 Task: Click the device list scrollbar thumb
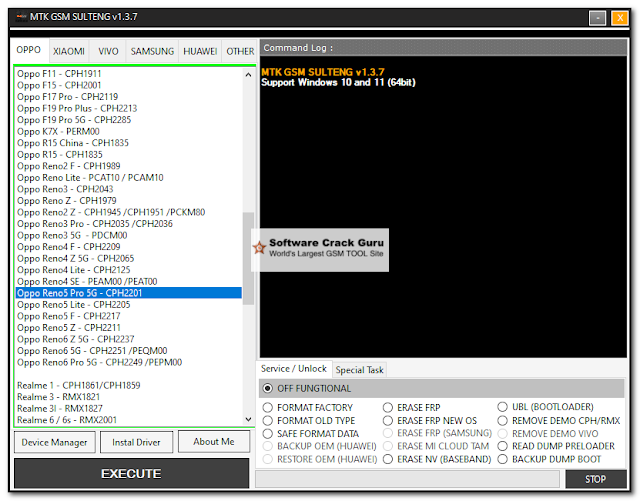tap(248, 258)
